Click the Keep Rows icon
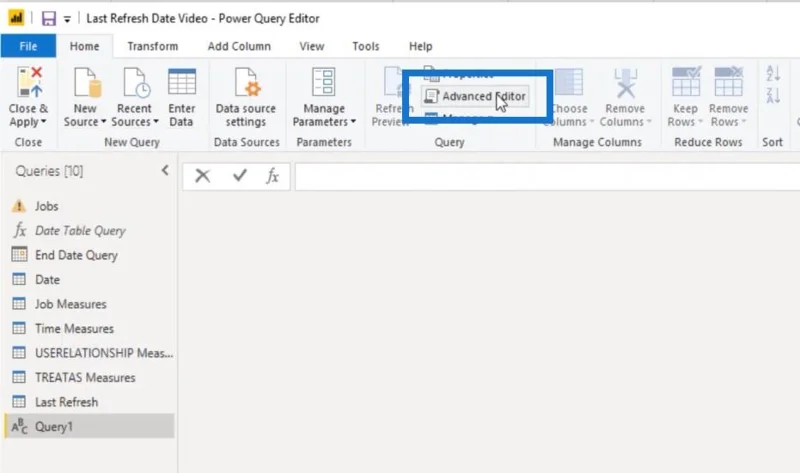This screenshot has width=800, height=473. click(686, 82)
